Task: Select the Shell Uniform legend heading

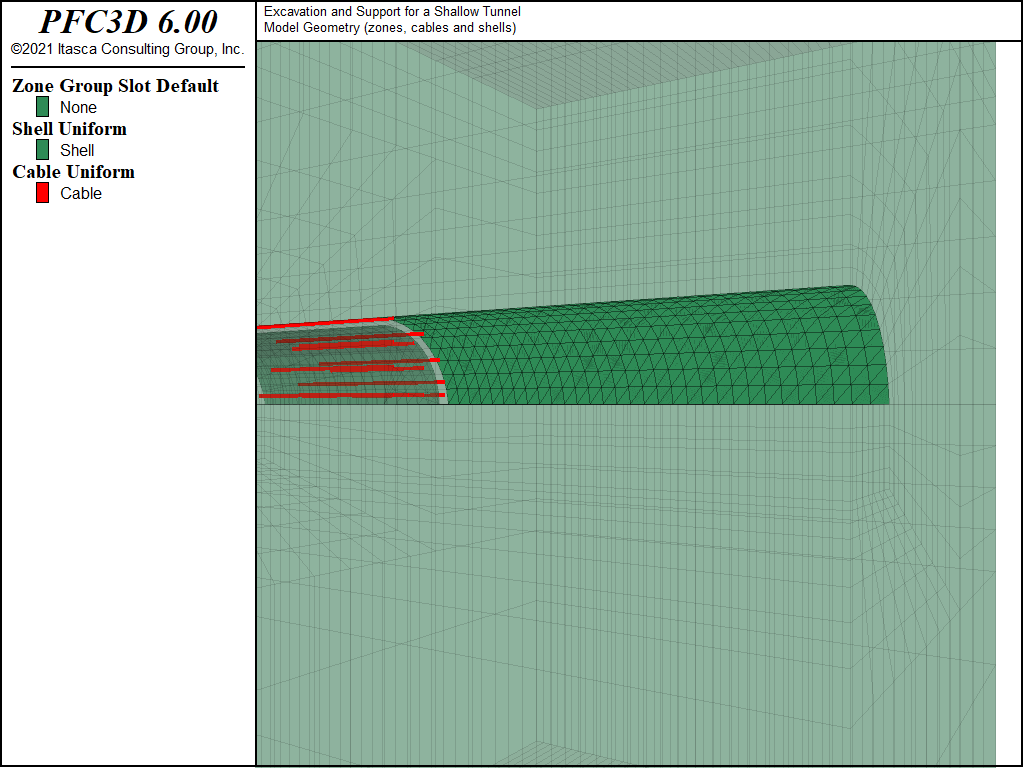Action: pyautogui.click(x=69, y=129)
